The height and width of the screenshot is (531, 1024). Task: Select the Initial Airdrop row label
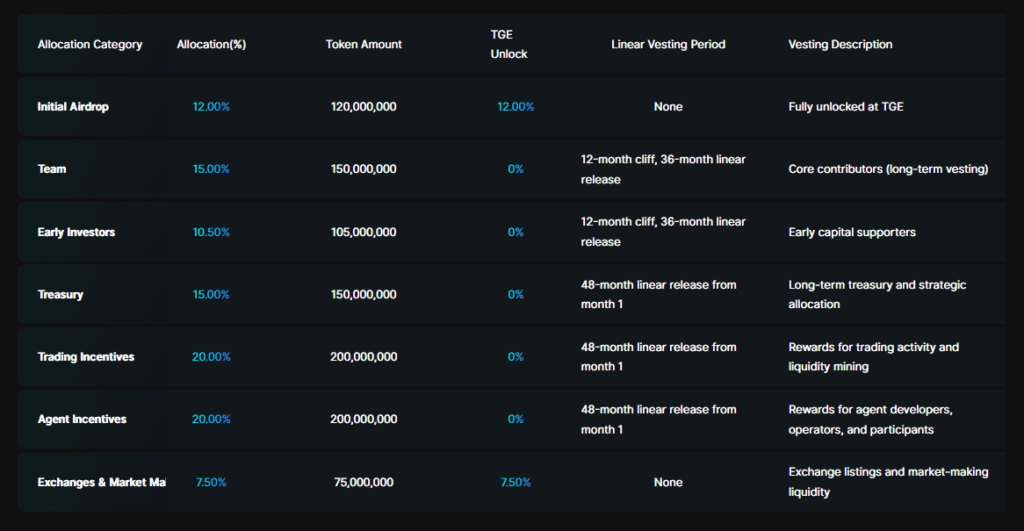pyautogui.click(x=72, y=106)
